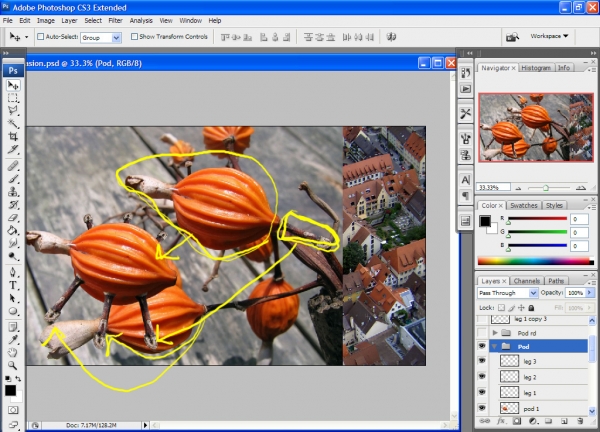Select the Crop tool
This screenshot has width=600, height=432.
tap(13, 136)
